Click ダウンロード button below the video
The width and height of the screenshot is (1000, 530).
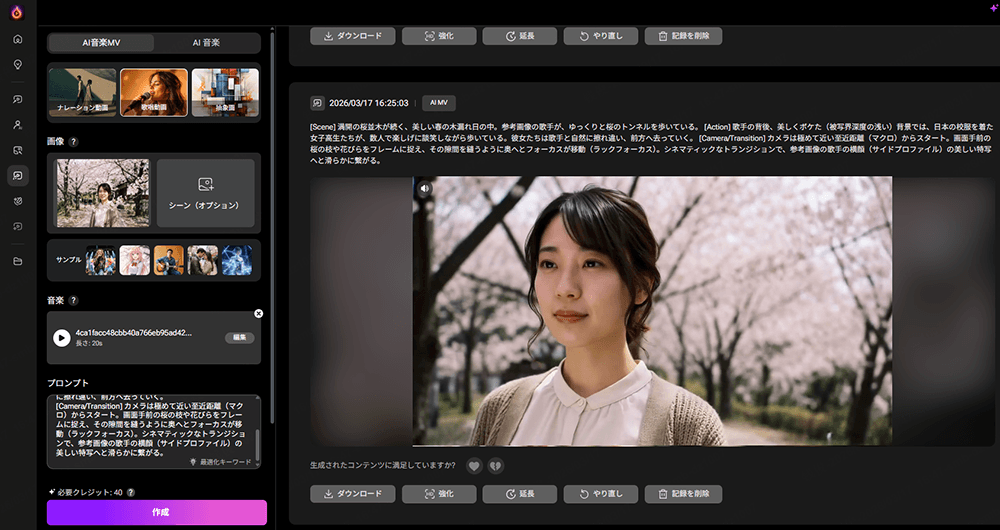(x=352, y=494)
